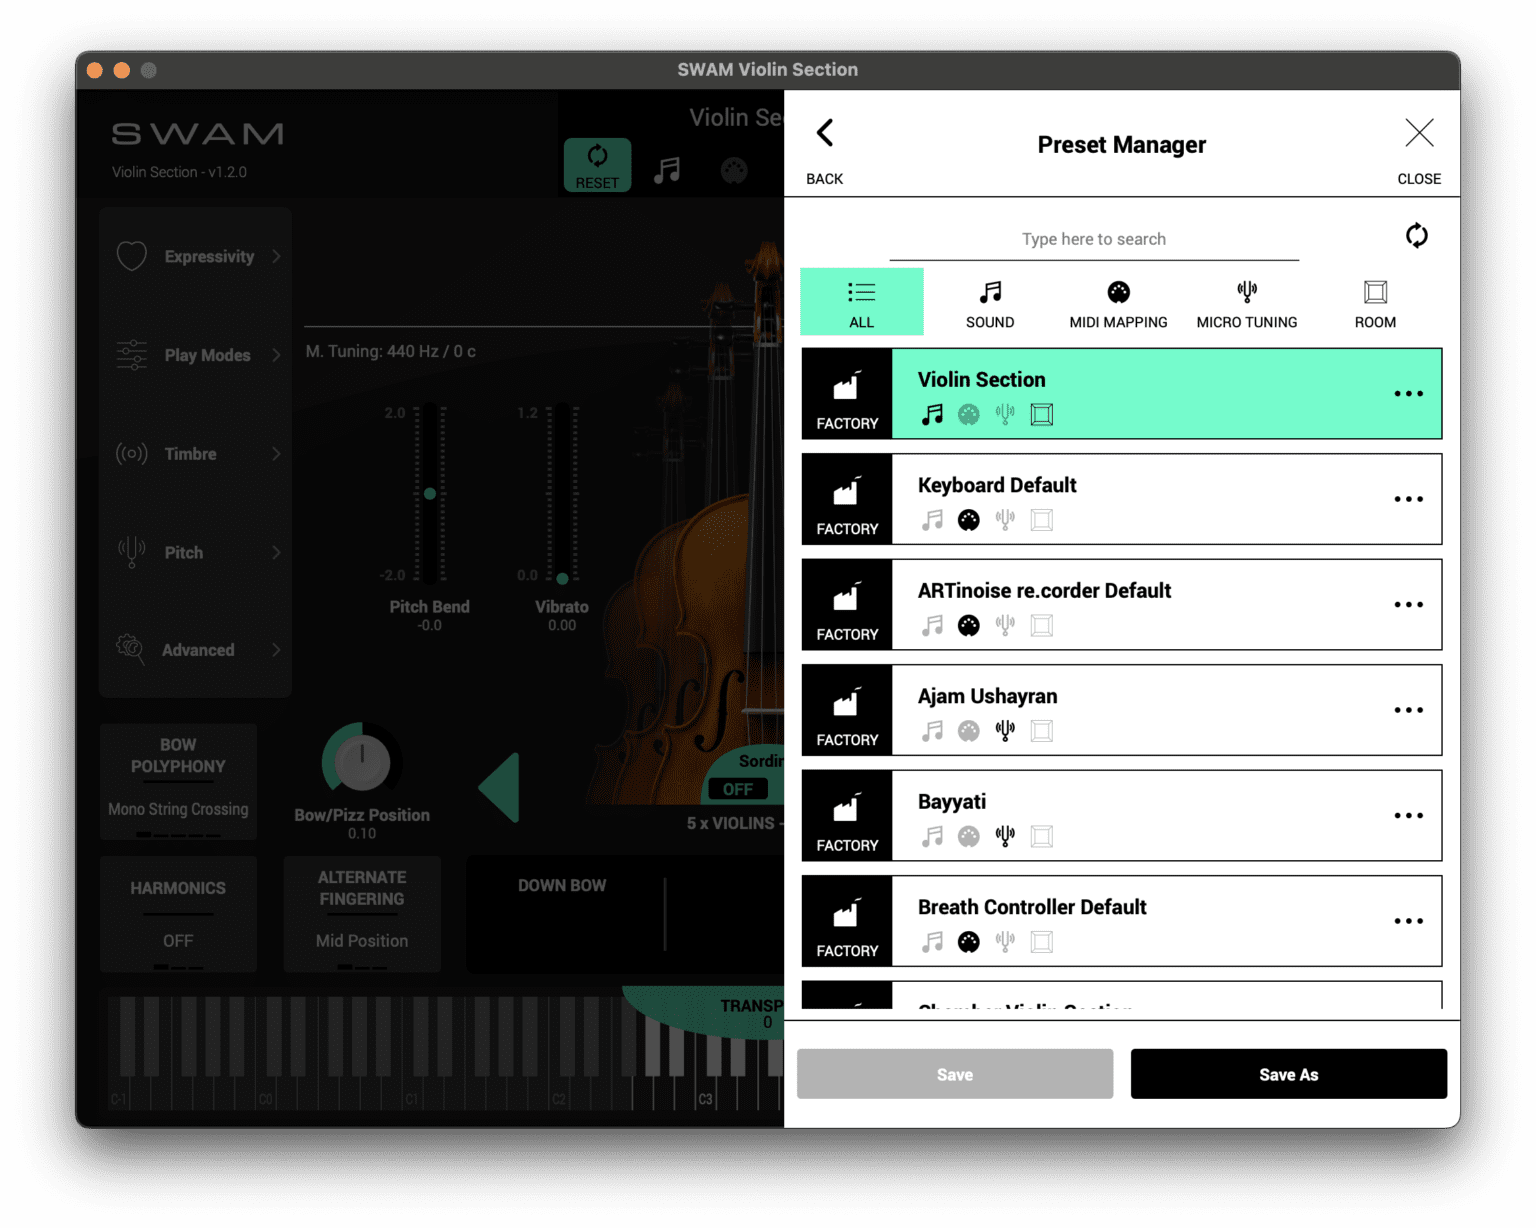Click the preset search field
Screen dimensions: 1536x1228
coord(1094,239)
